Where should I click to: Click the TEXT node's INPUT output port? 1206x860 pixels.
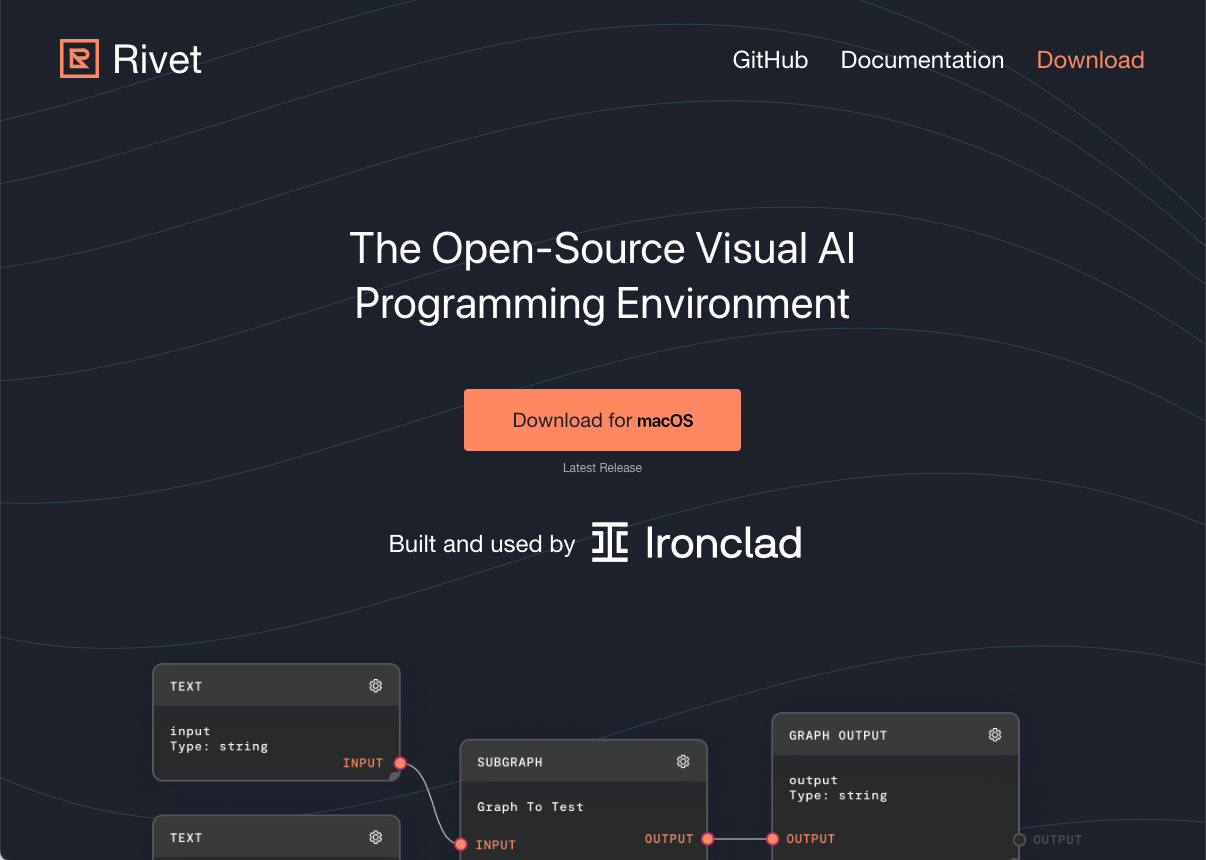[x=400, y=763]
